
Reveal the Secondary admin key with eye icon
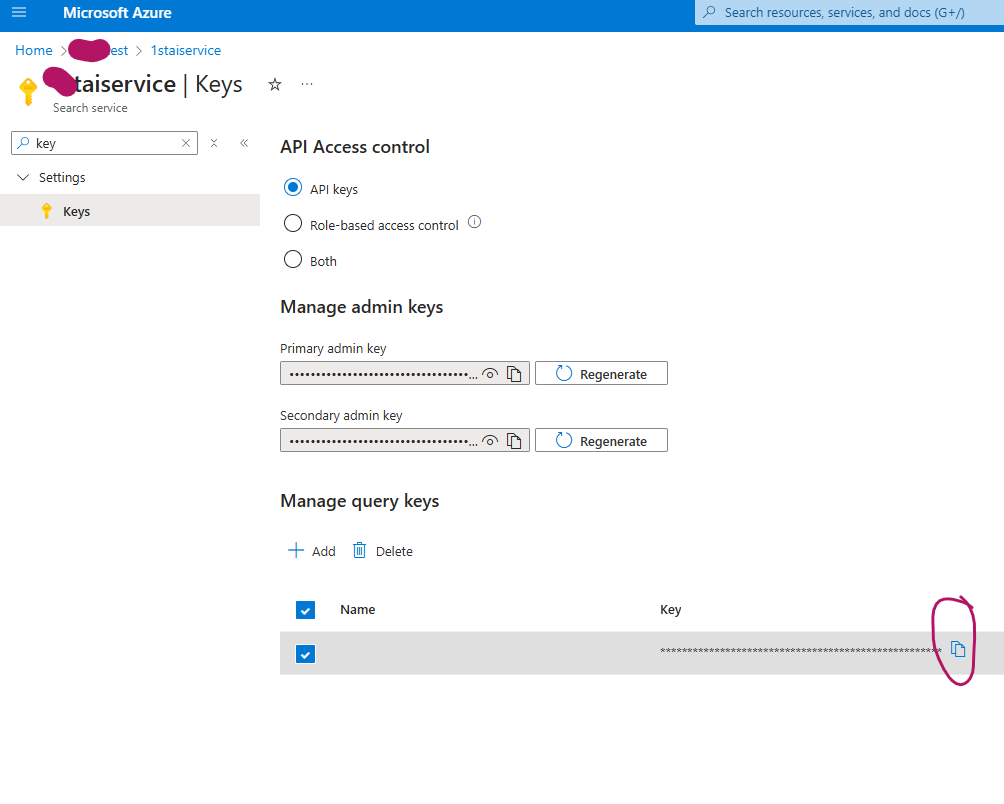(490, 440)
